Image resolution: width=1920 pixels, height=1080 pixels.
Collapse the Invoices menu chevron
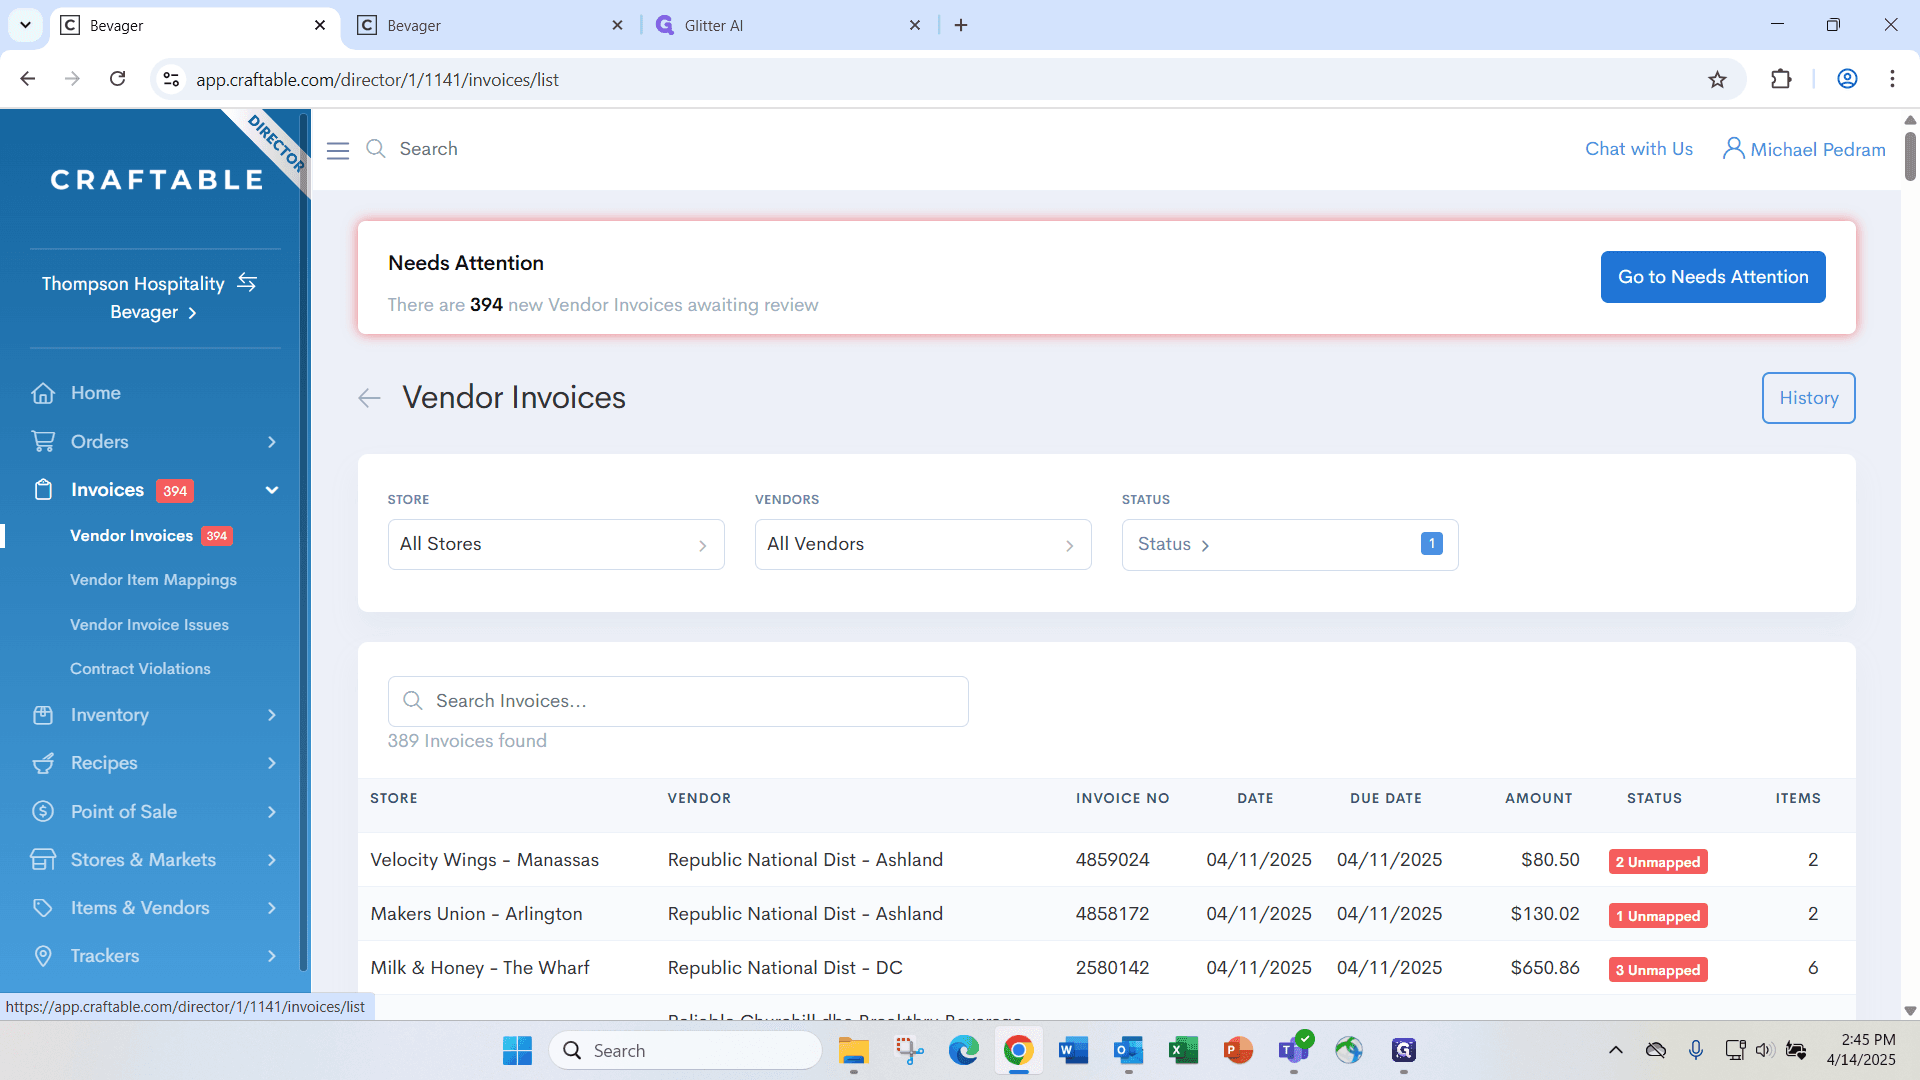point(272,490)
